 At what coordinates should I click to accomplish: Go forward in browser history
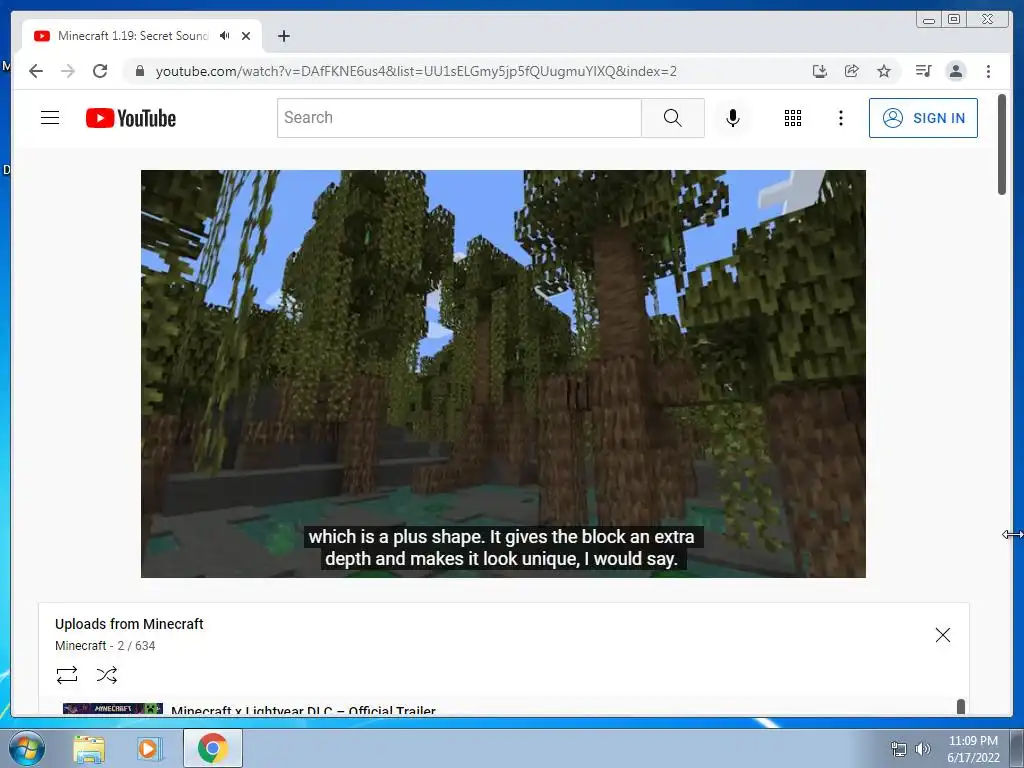[x=68, y=71]
